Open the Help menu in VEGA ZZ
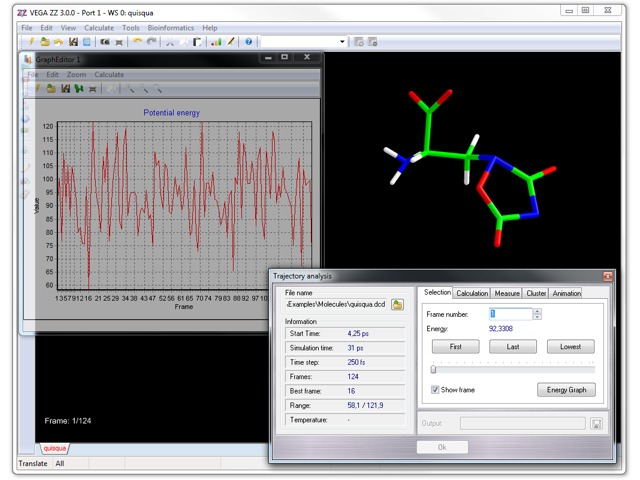 pos(209,28)
